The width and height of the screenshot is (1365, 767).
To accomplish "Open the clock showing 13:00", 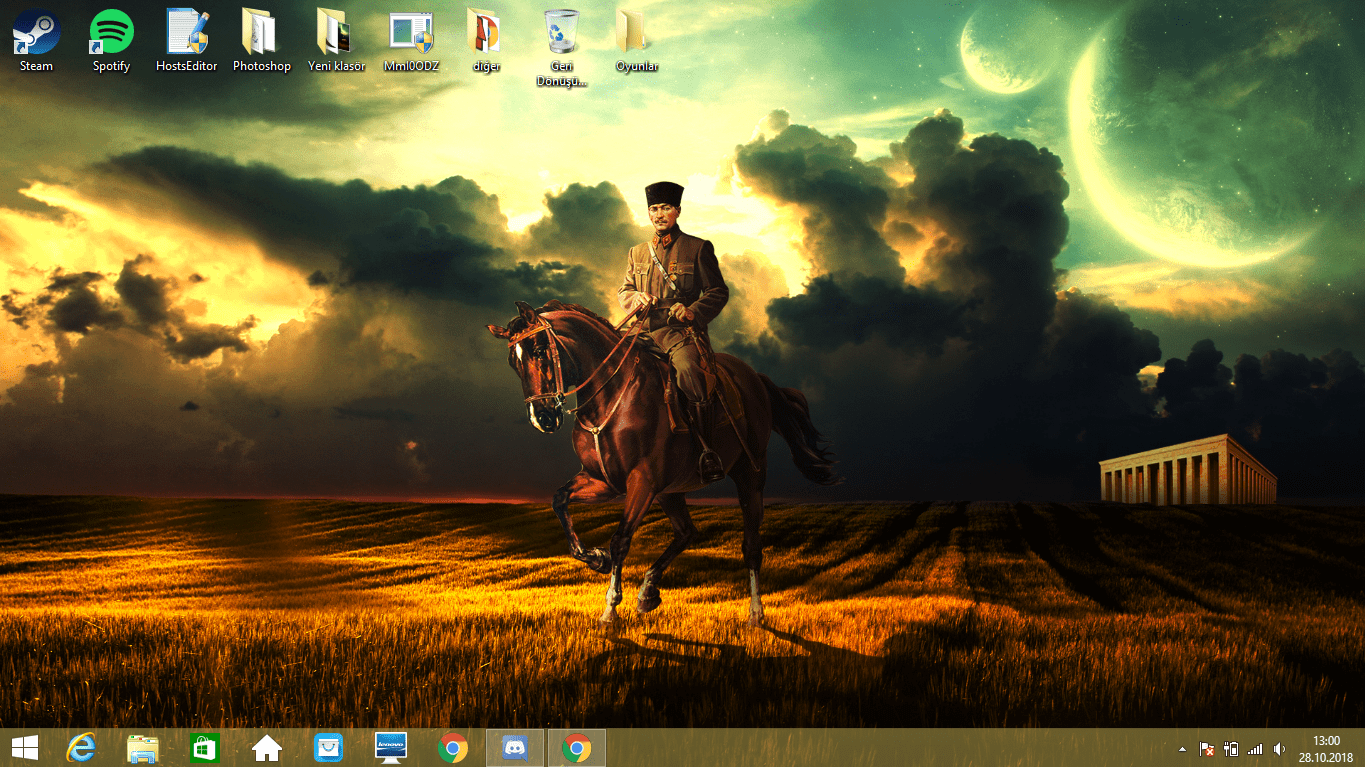I will [x=1326, y=748].
